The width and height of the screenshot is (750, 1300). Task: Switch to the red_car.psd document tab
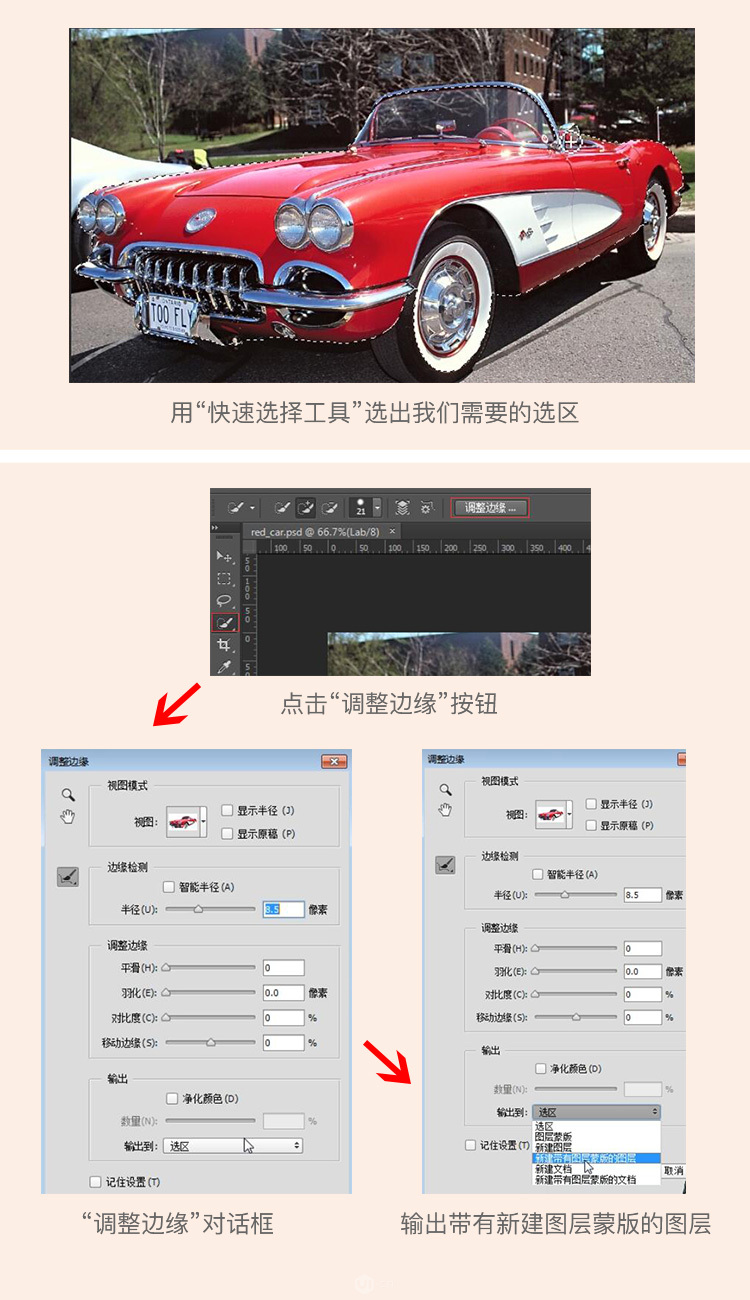pos(316,532)
